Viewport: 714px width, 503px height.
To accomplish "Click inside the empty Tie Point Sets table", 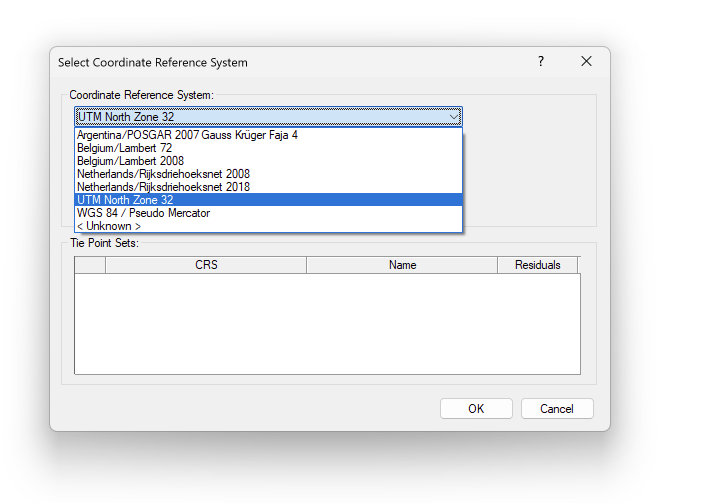I will pos(327,324).
